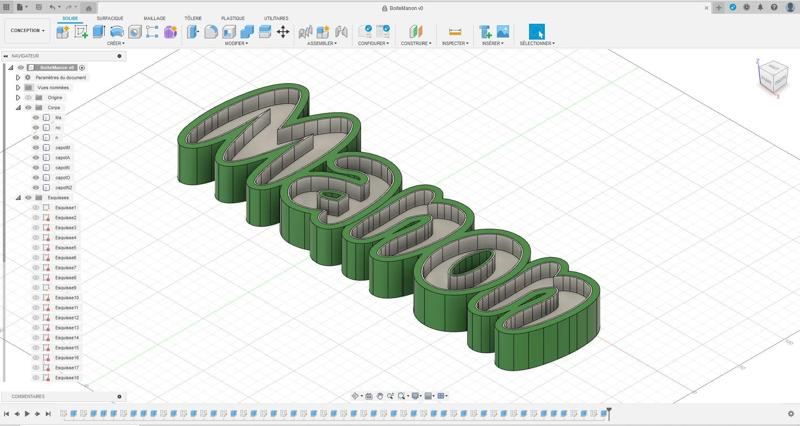Click the help question mark icon
800x426 pixels.
click(773, 7)
